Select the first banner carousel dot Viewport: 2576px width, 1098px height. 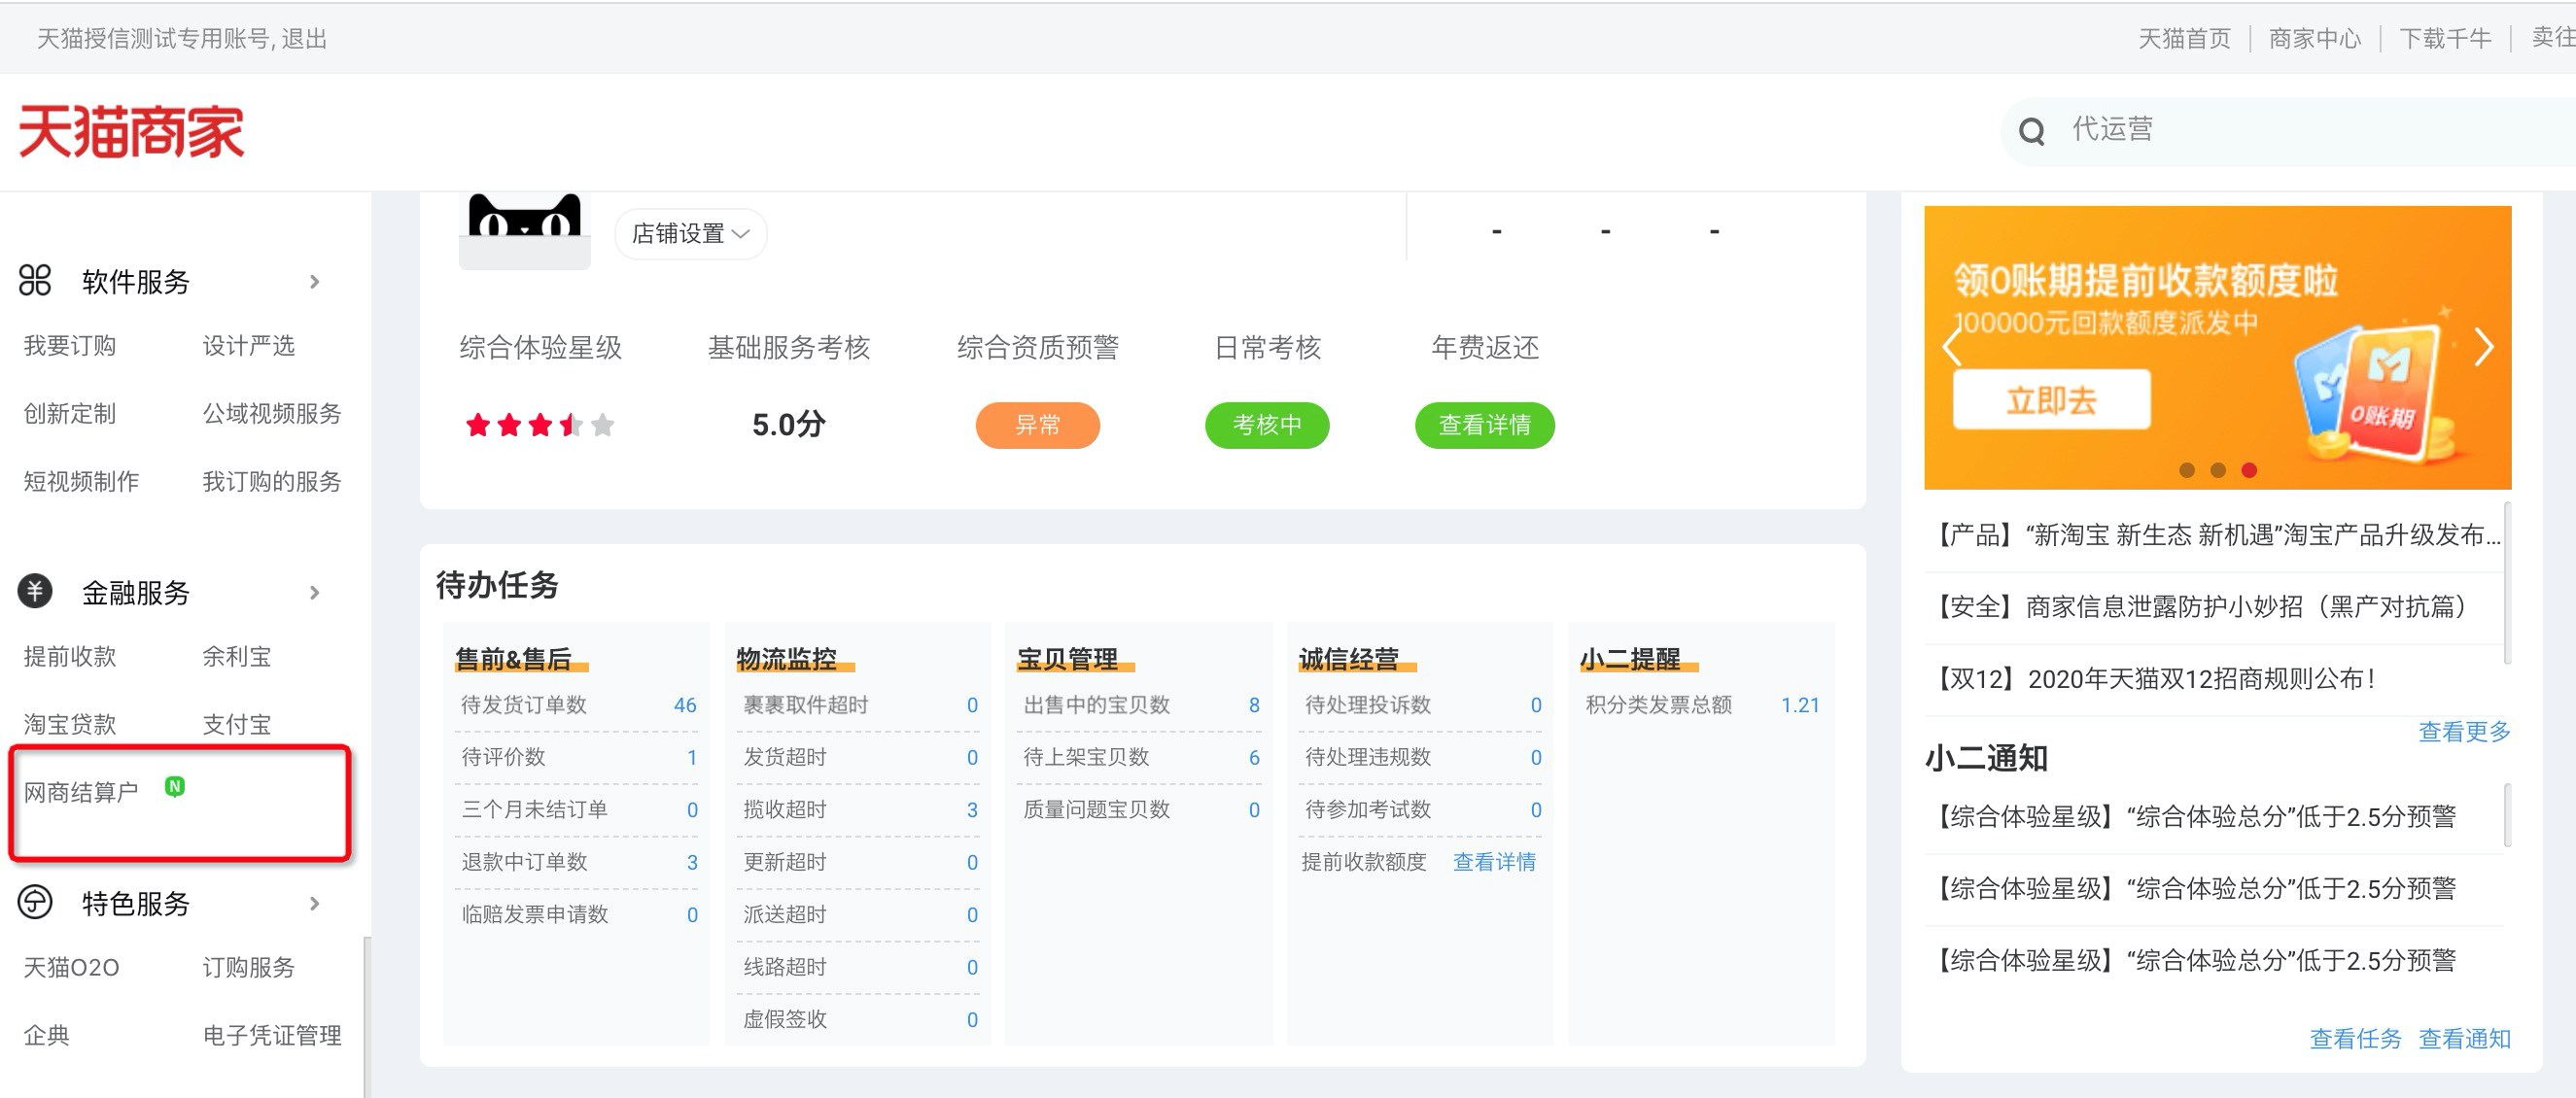(2187, 470)
